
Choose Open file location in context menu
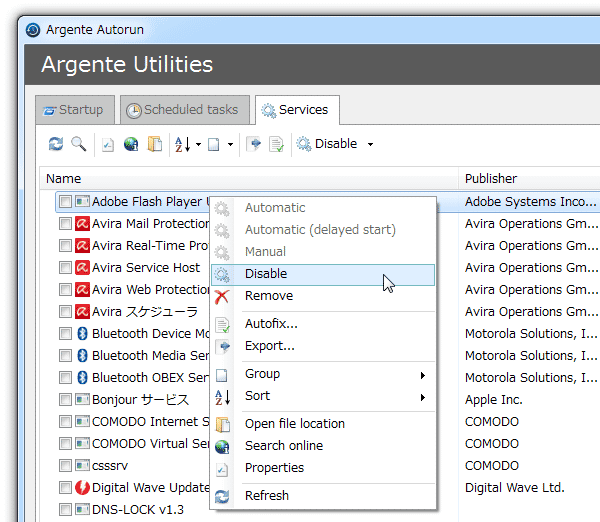point(323,424)
